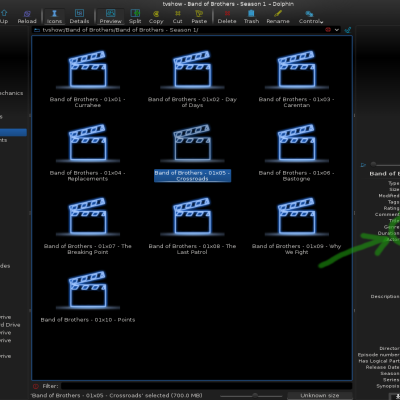The image size is (400, 400).
Task: Click the 'Tags' label in Information panel
Action: tap(393, 202)
